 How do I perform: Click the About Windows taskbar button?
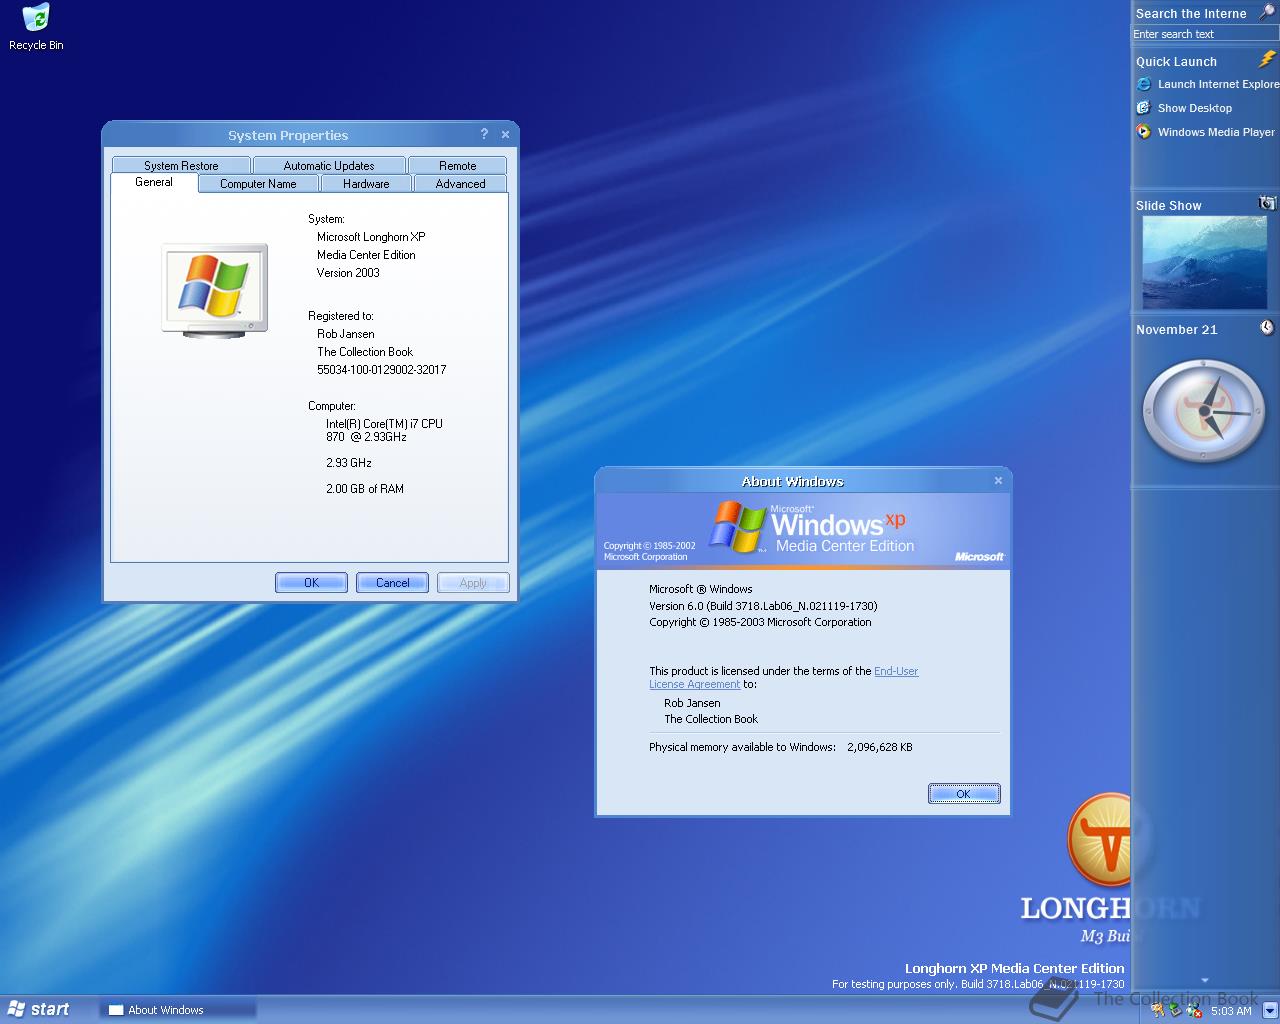pyautogui.click(x=178, y=1010)
